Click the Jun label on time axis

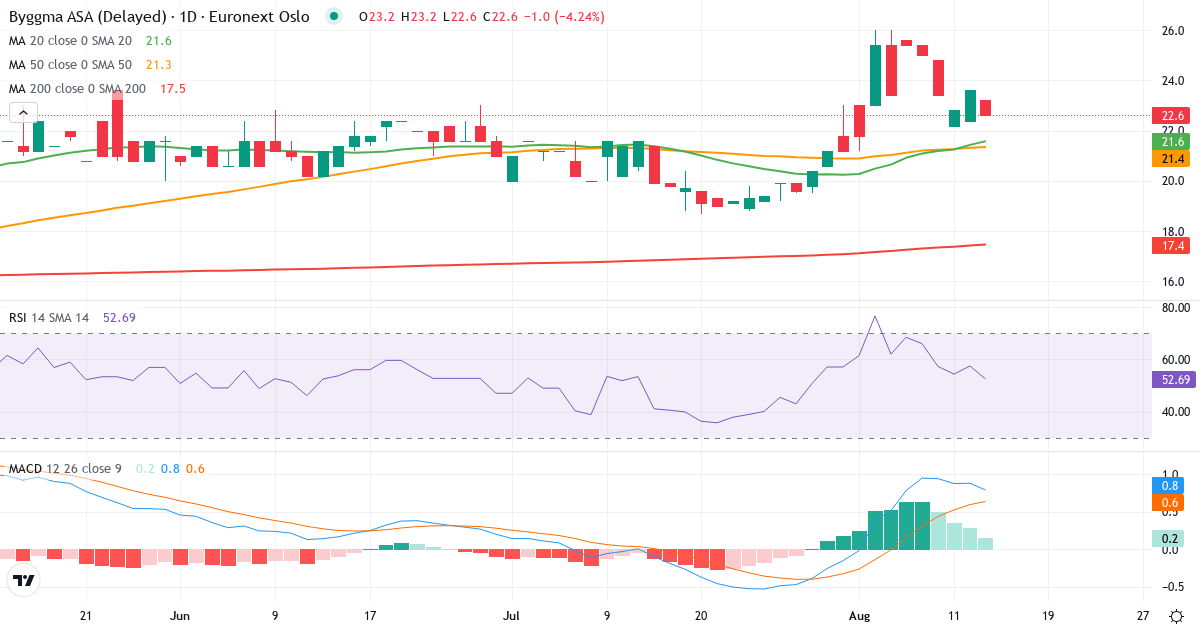[180, 616]
